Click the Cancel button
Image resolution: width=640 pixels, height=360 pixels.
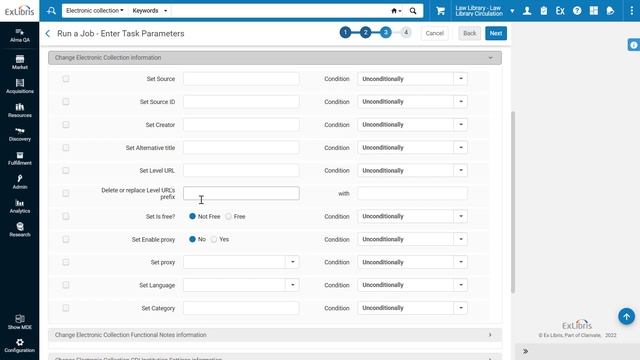point(434,33)
